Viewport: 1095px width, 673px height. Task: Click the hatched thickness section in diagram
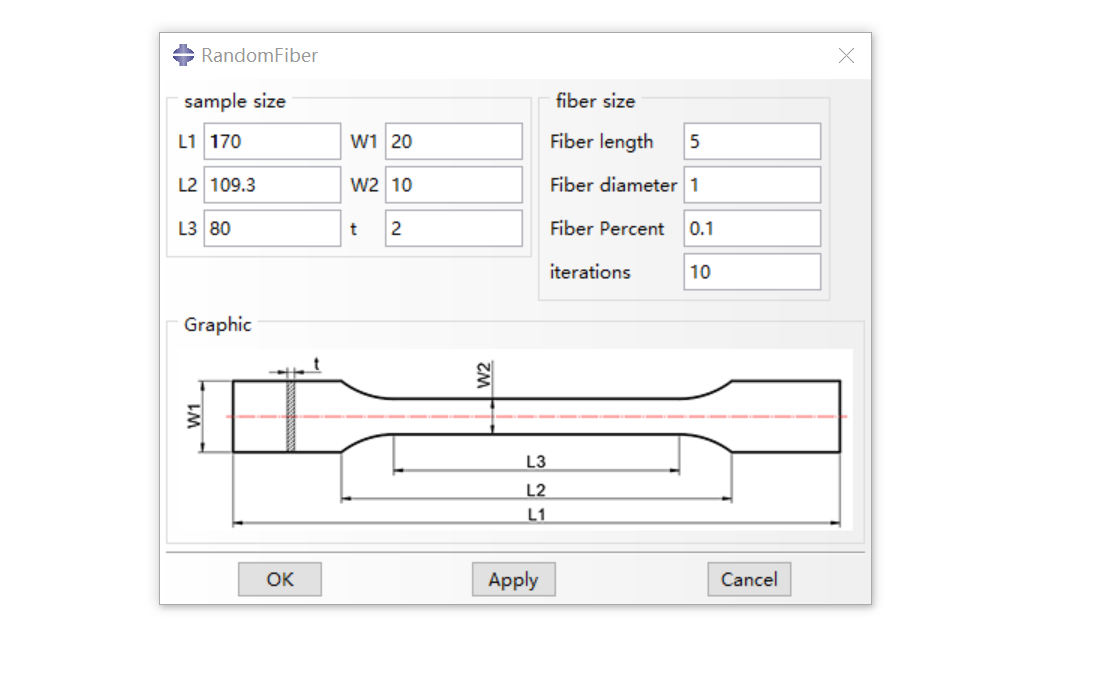[x=292, y=416]
